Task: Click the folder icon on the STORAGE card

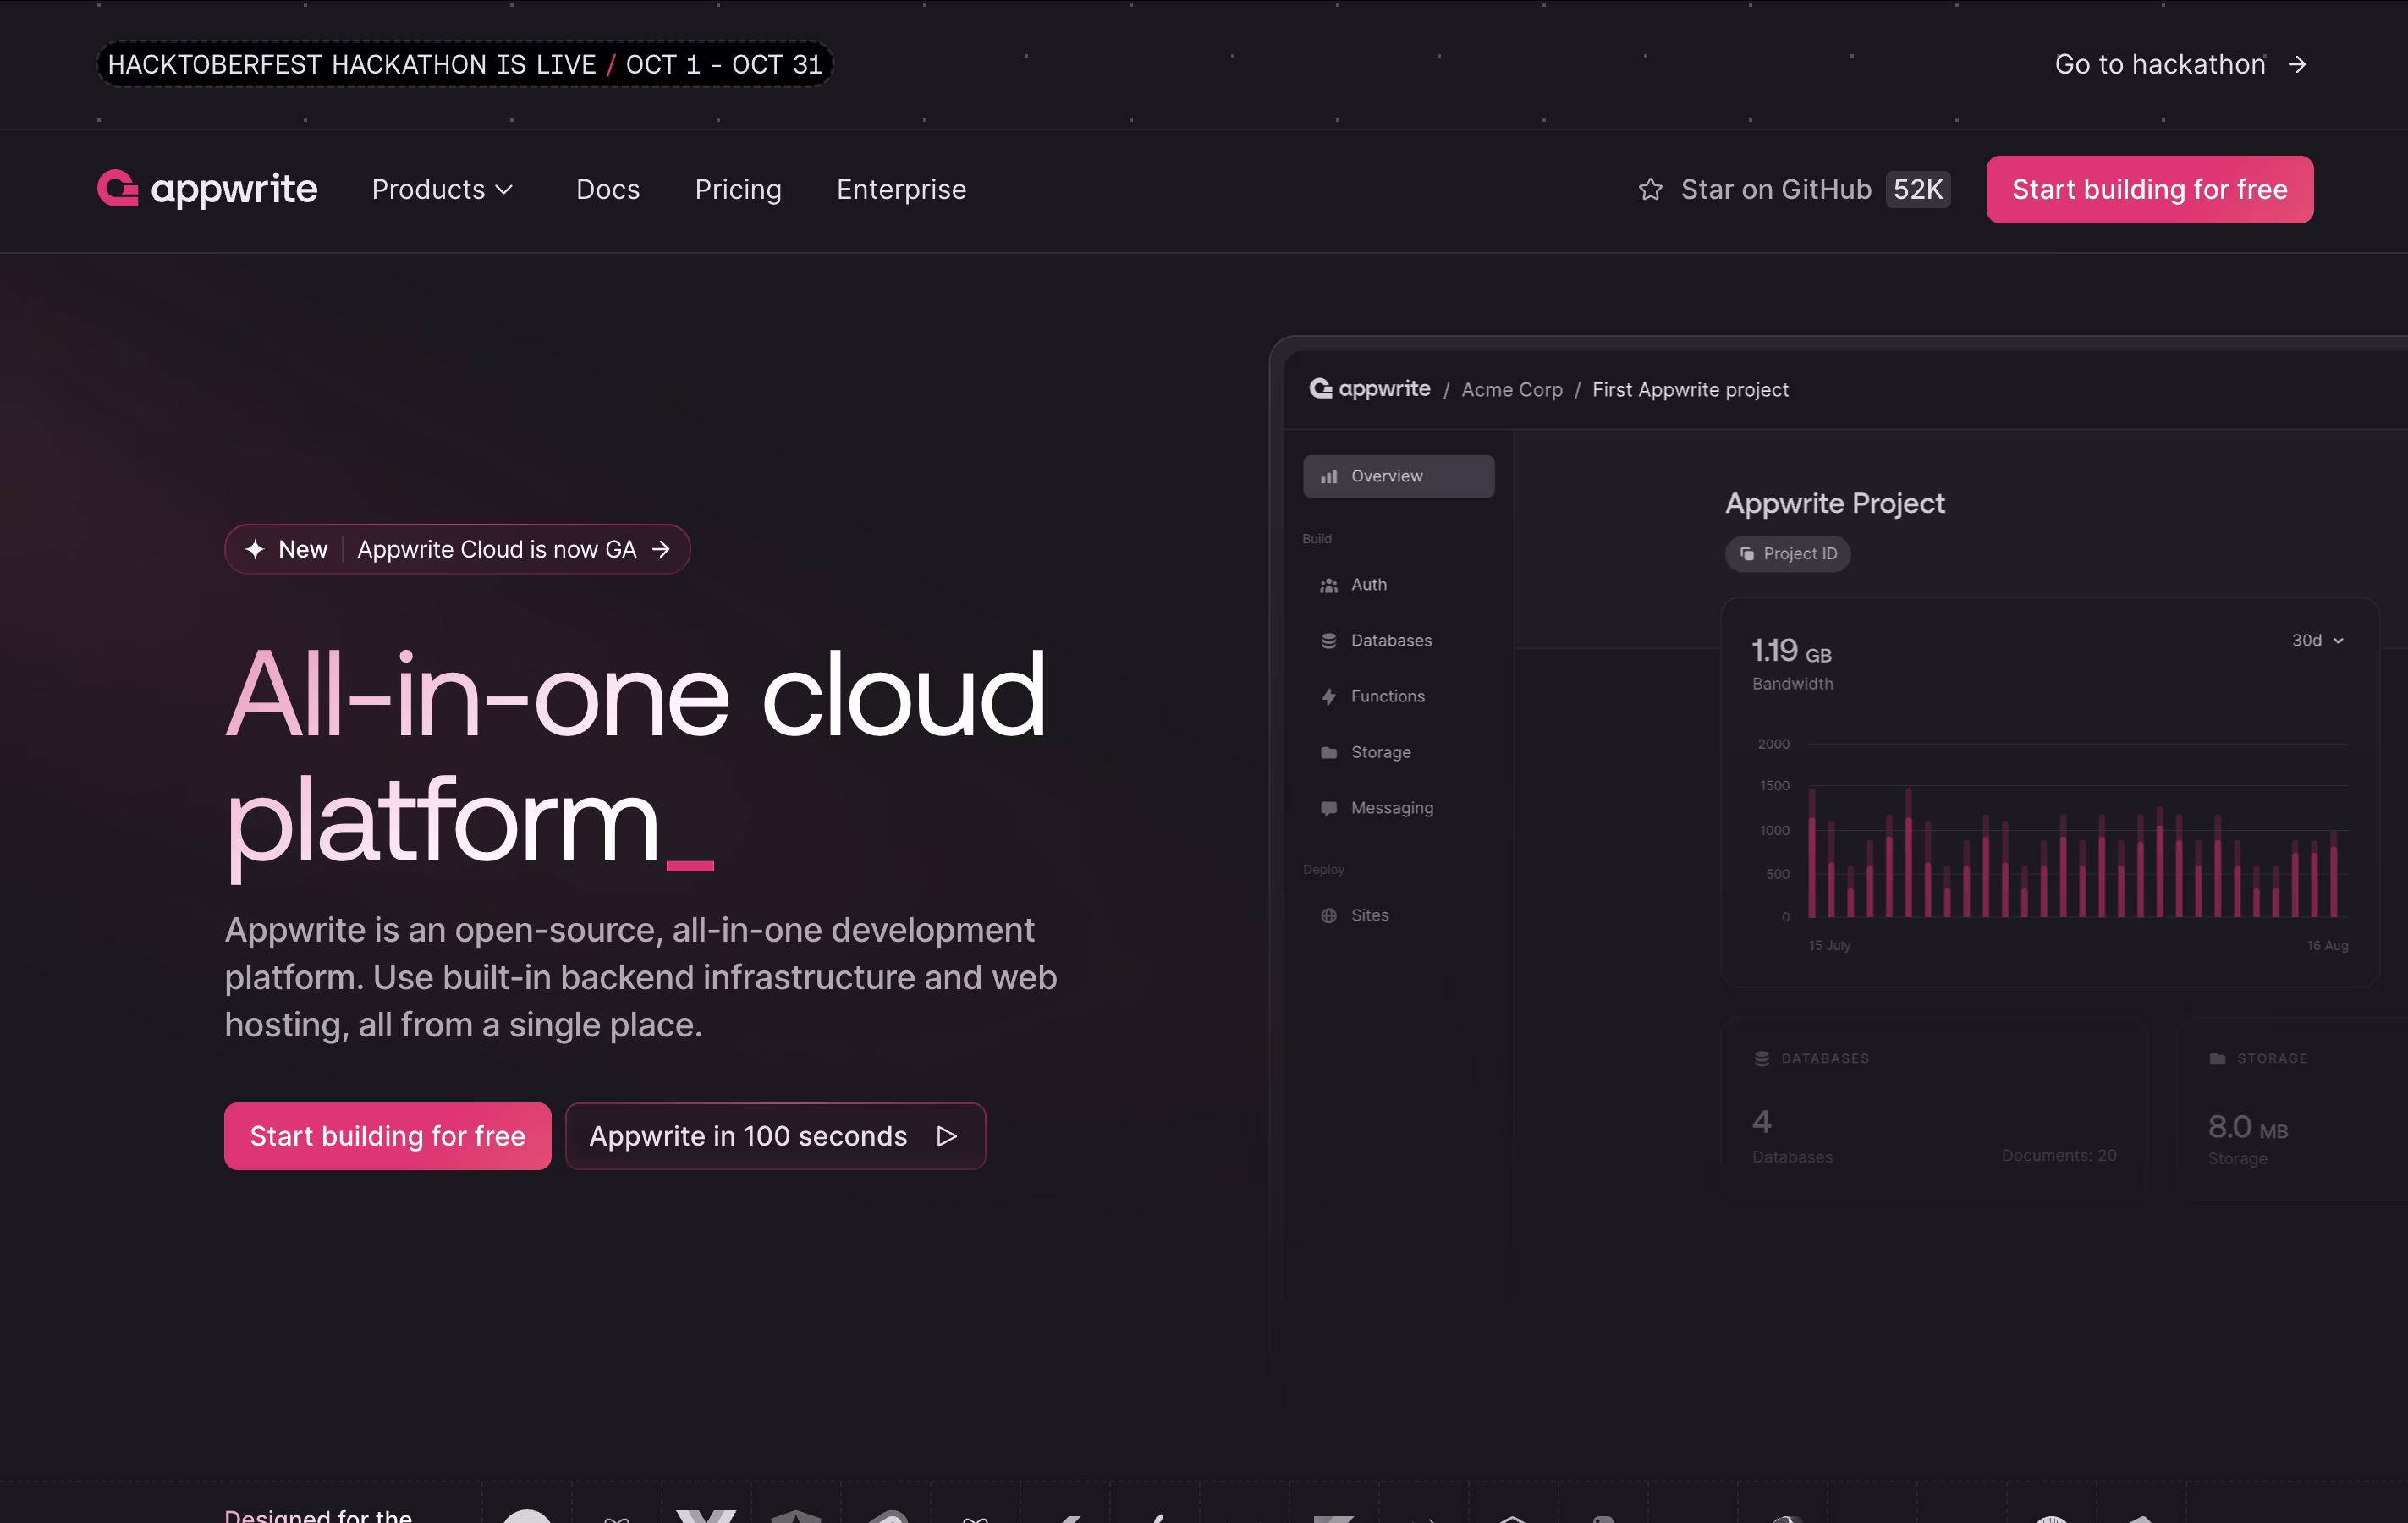Action: pos(2217,1059)
